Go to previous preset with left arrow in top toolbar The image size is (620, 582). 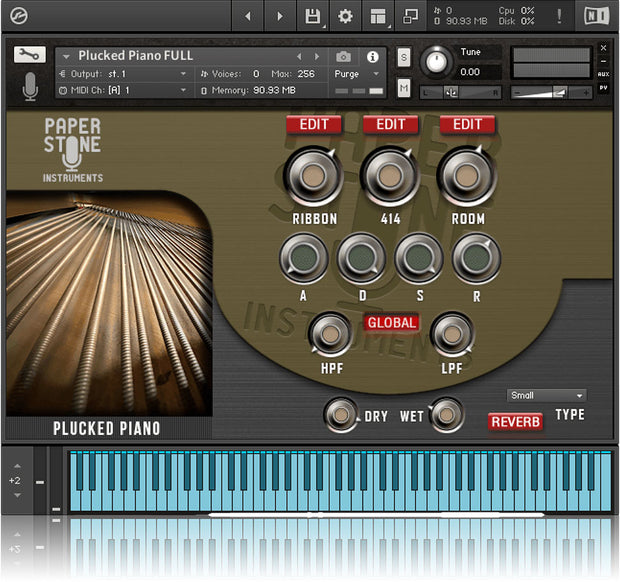coord(248,16)
